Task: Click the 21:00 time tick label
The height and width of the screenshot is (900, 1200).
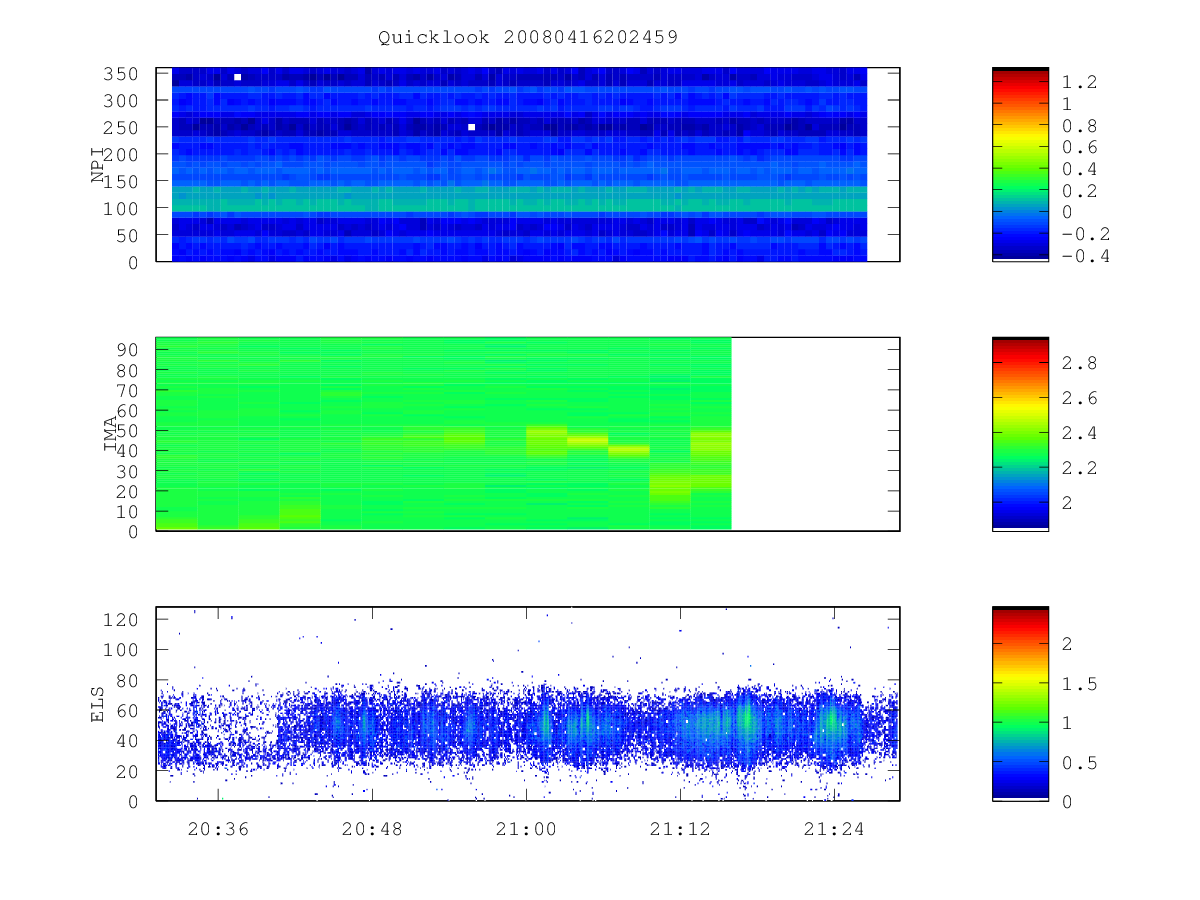Action: pos(526,828)
